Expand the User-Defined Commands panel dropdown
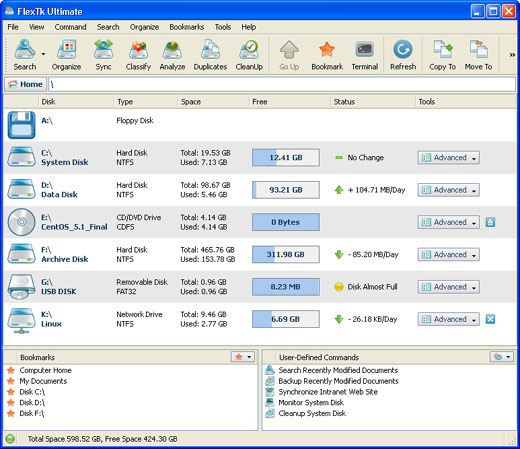Image resolution: width=520 pixels, height=449 pixels. pos(502,357)
